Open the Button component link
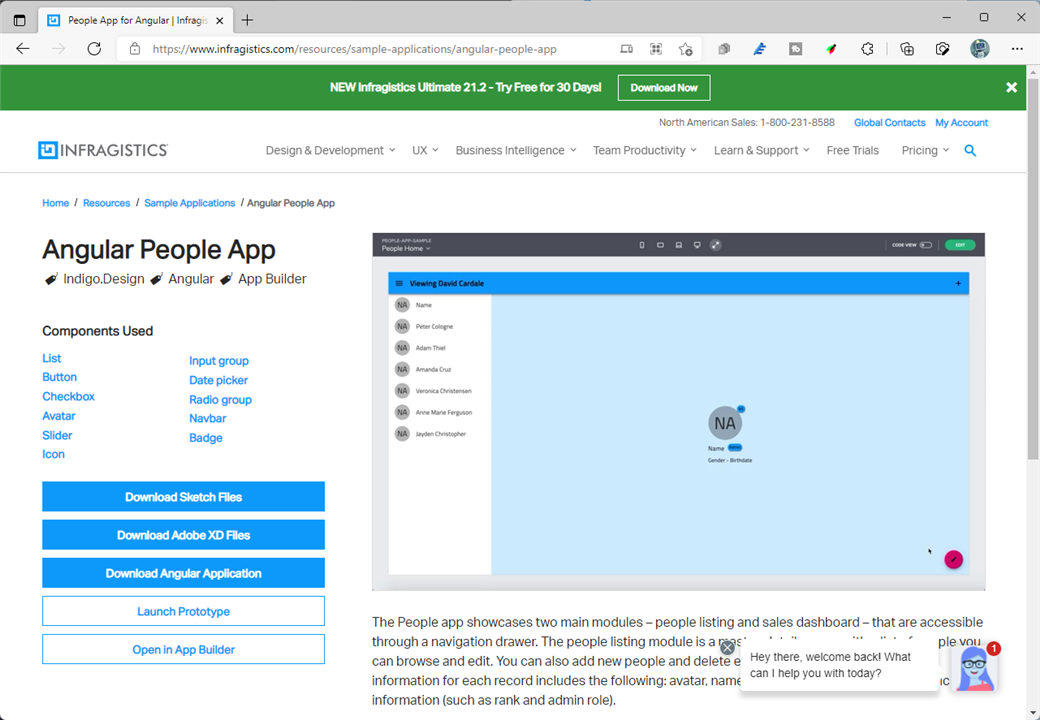Screen dimensions: 1040x720 coord(60,377)
